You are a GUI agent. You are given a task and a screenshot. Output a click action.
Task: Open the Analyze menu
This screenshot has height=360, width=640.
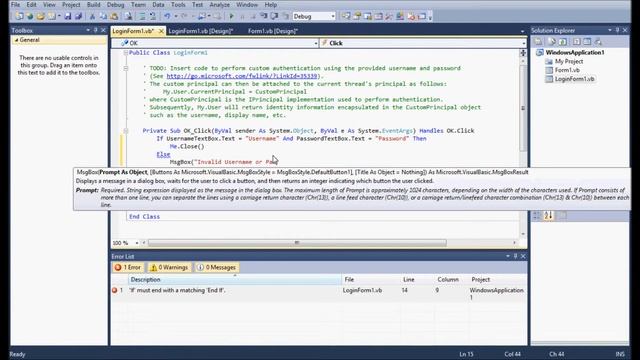[x=220, y=5]
